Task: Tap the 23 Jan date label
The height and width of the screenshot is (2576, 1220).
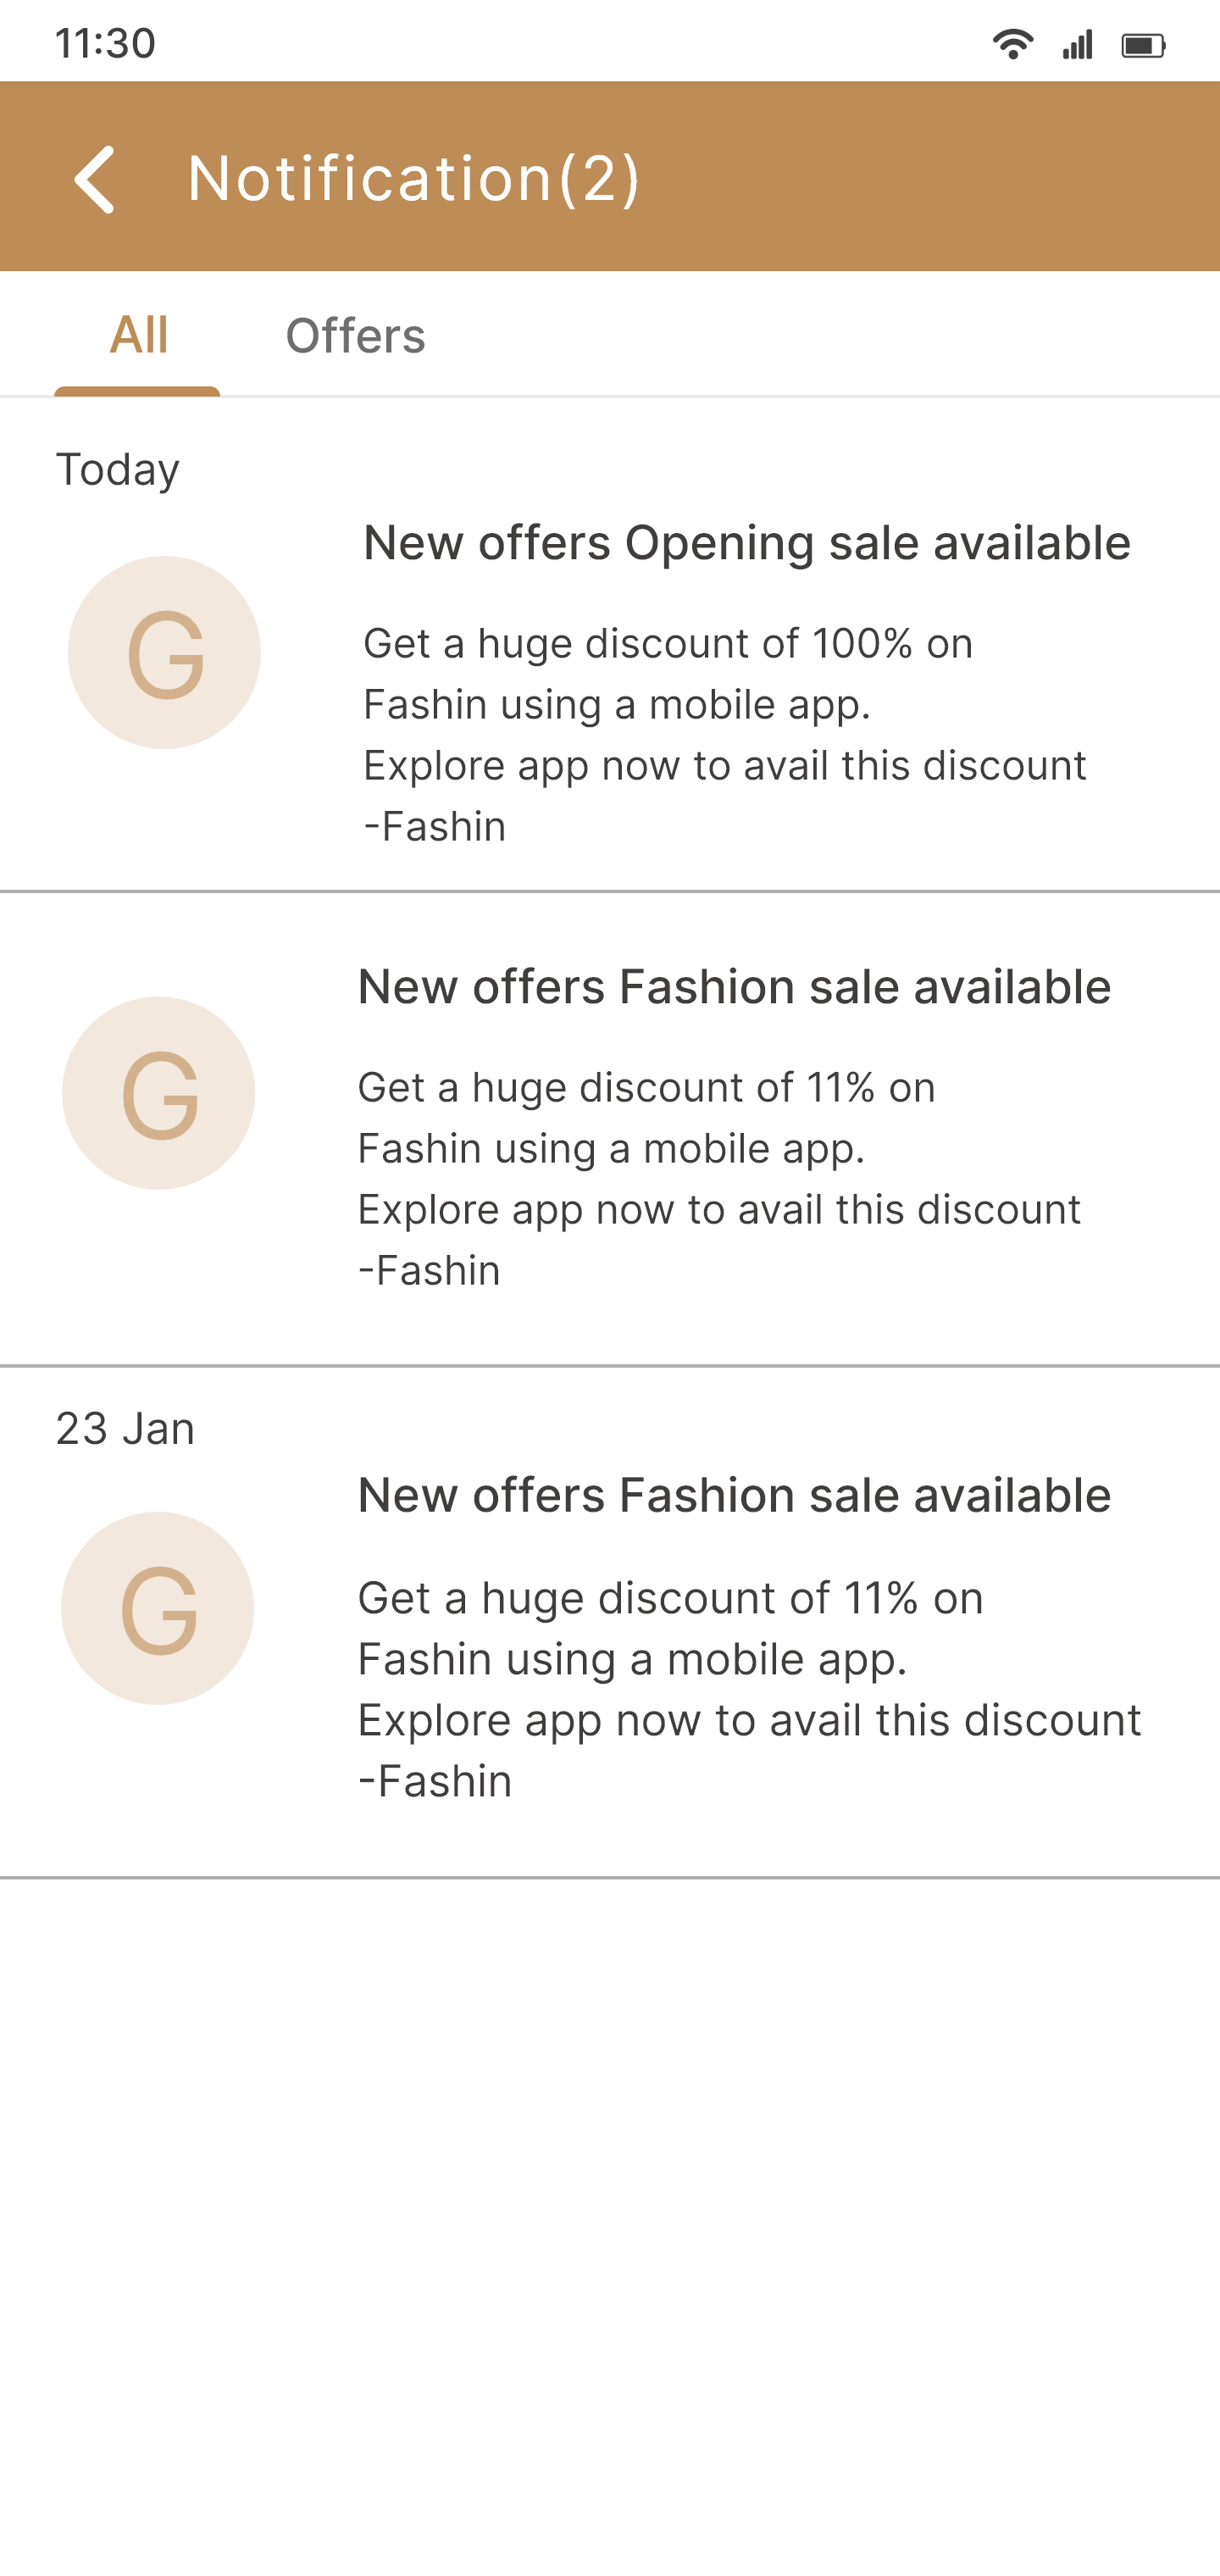Action: point(125,1428)
